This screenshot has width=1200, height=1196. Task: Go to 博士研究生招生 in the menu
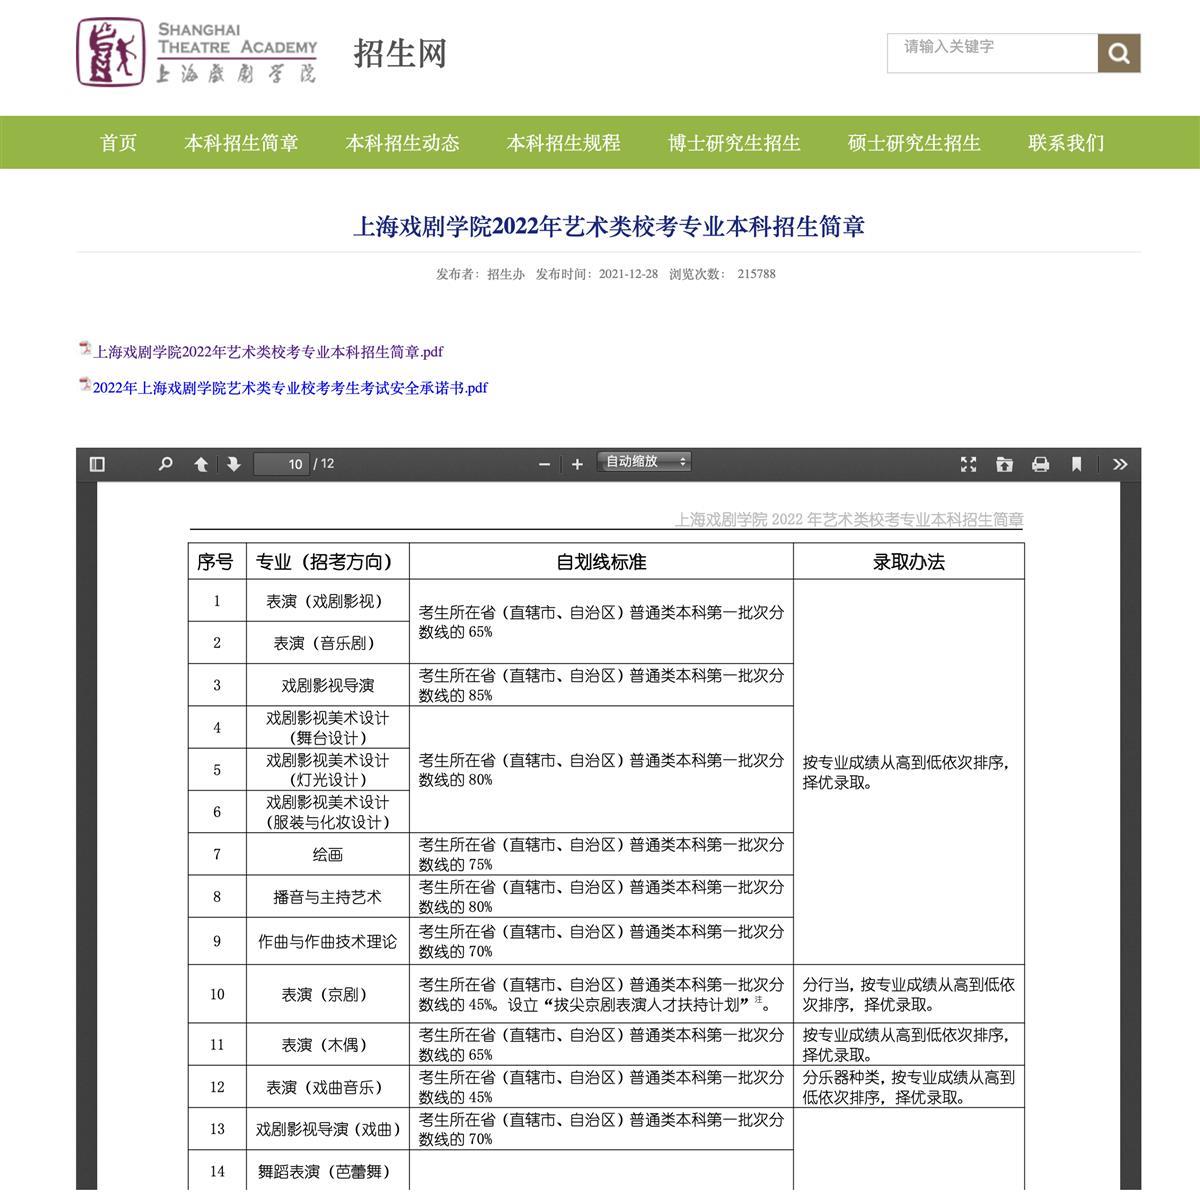[734, 143]
